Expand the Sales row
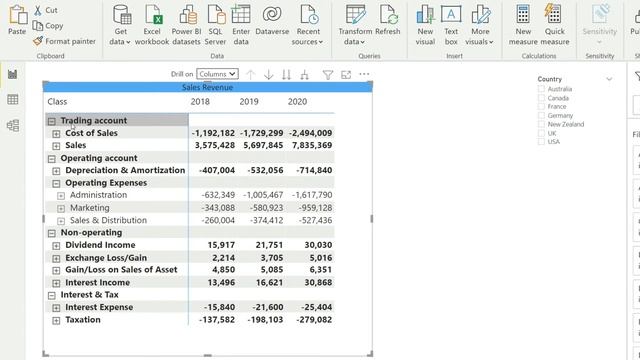640x360 pixels. (x=56, y=146)
